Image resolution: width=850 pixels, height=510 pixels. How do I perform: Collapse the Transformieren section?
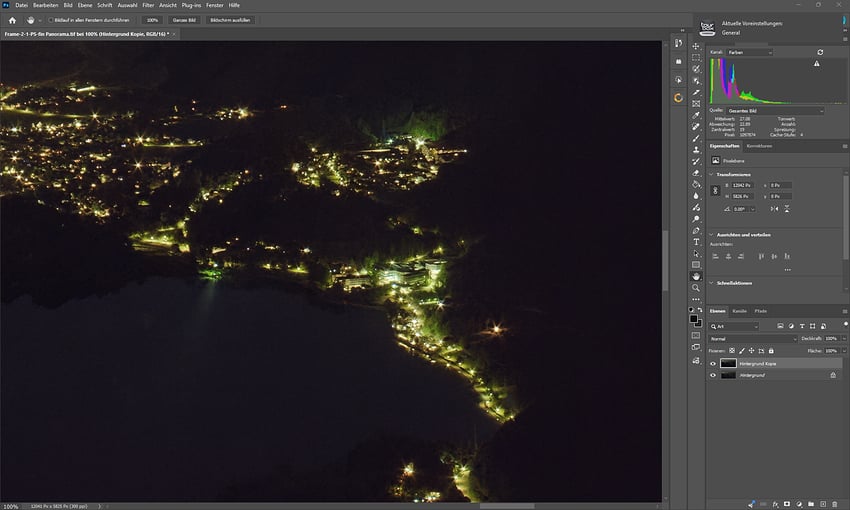[711, 175]
